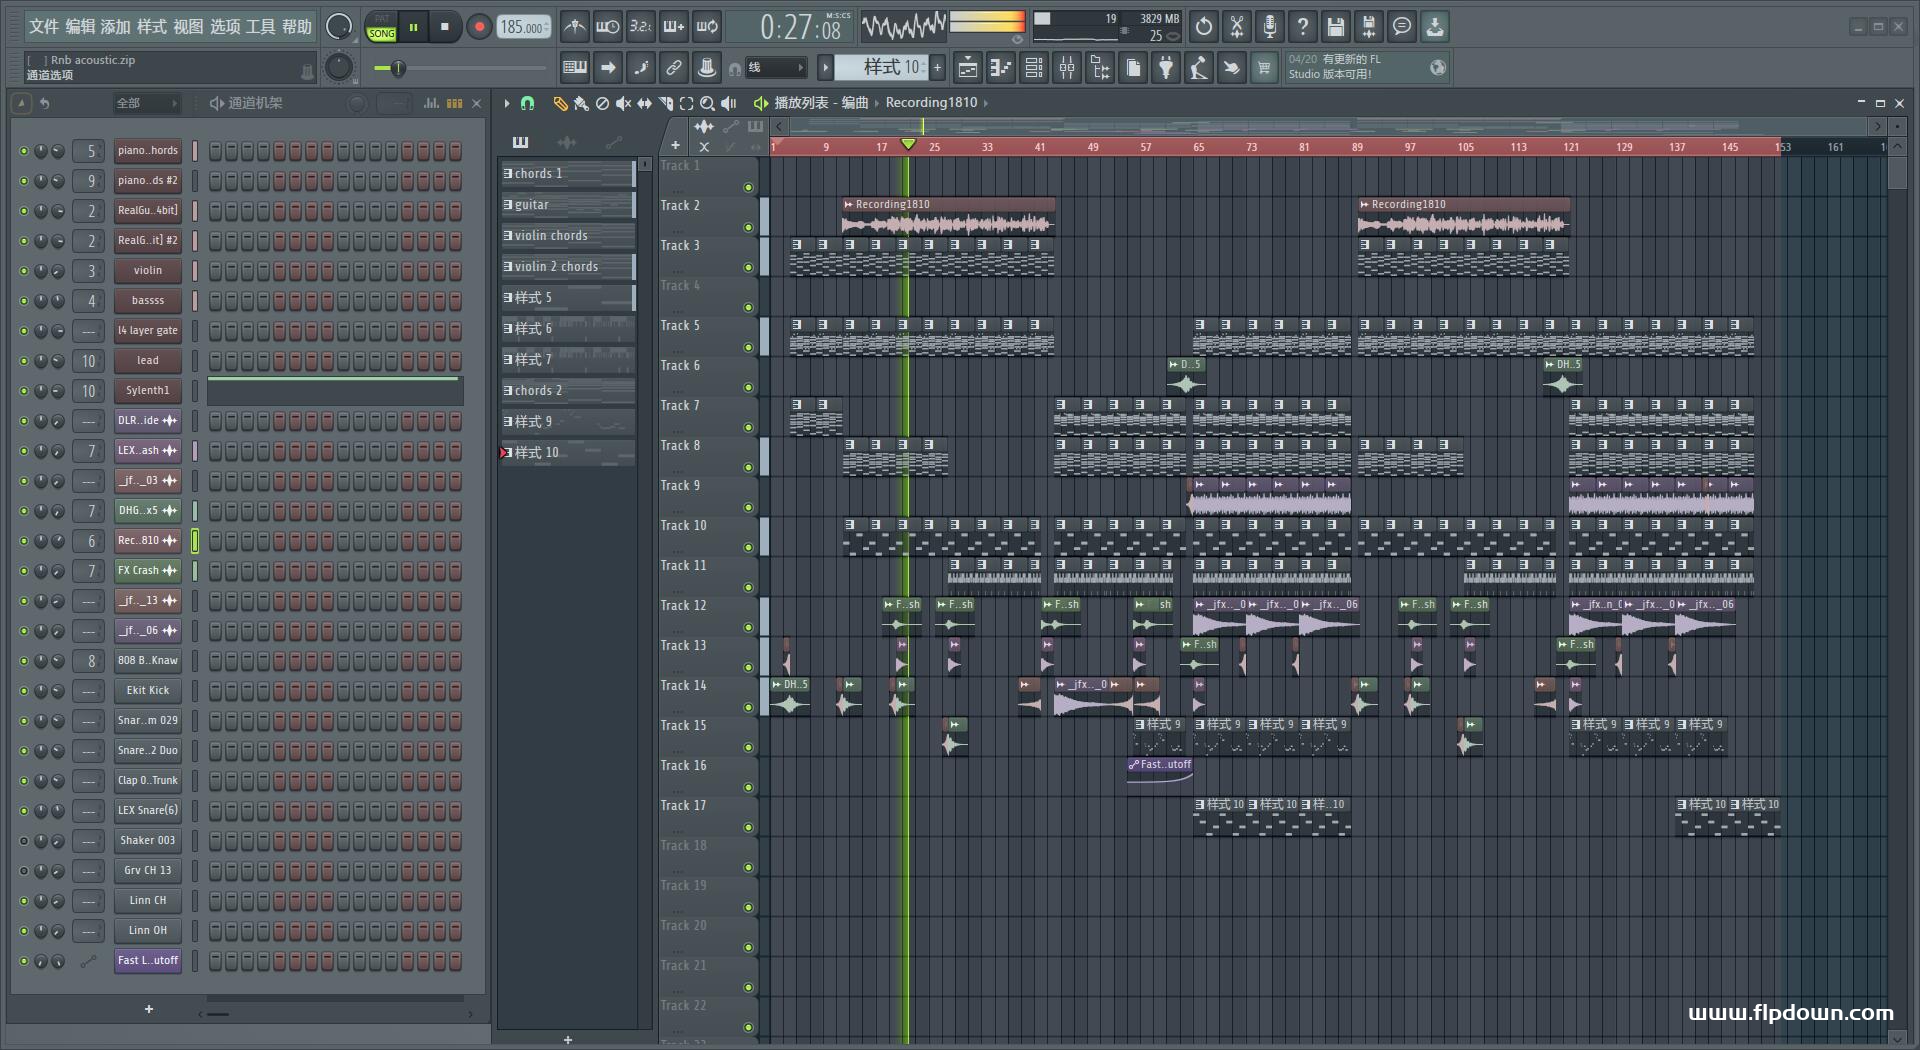Screen dimensions: 1920x1050
Task: Mute Track 5 via its green dot
Action: (748, 347)
